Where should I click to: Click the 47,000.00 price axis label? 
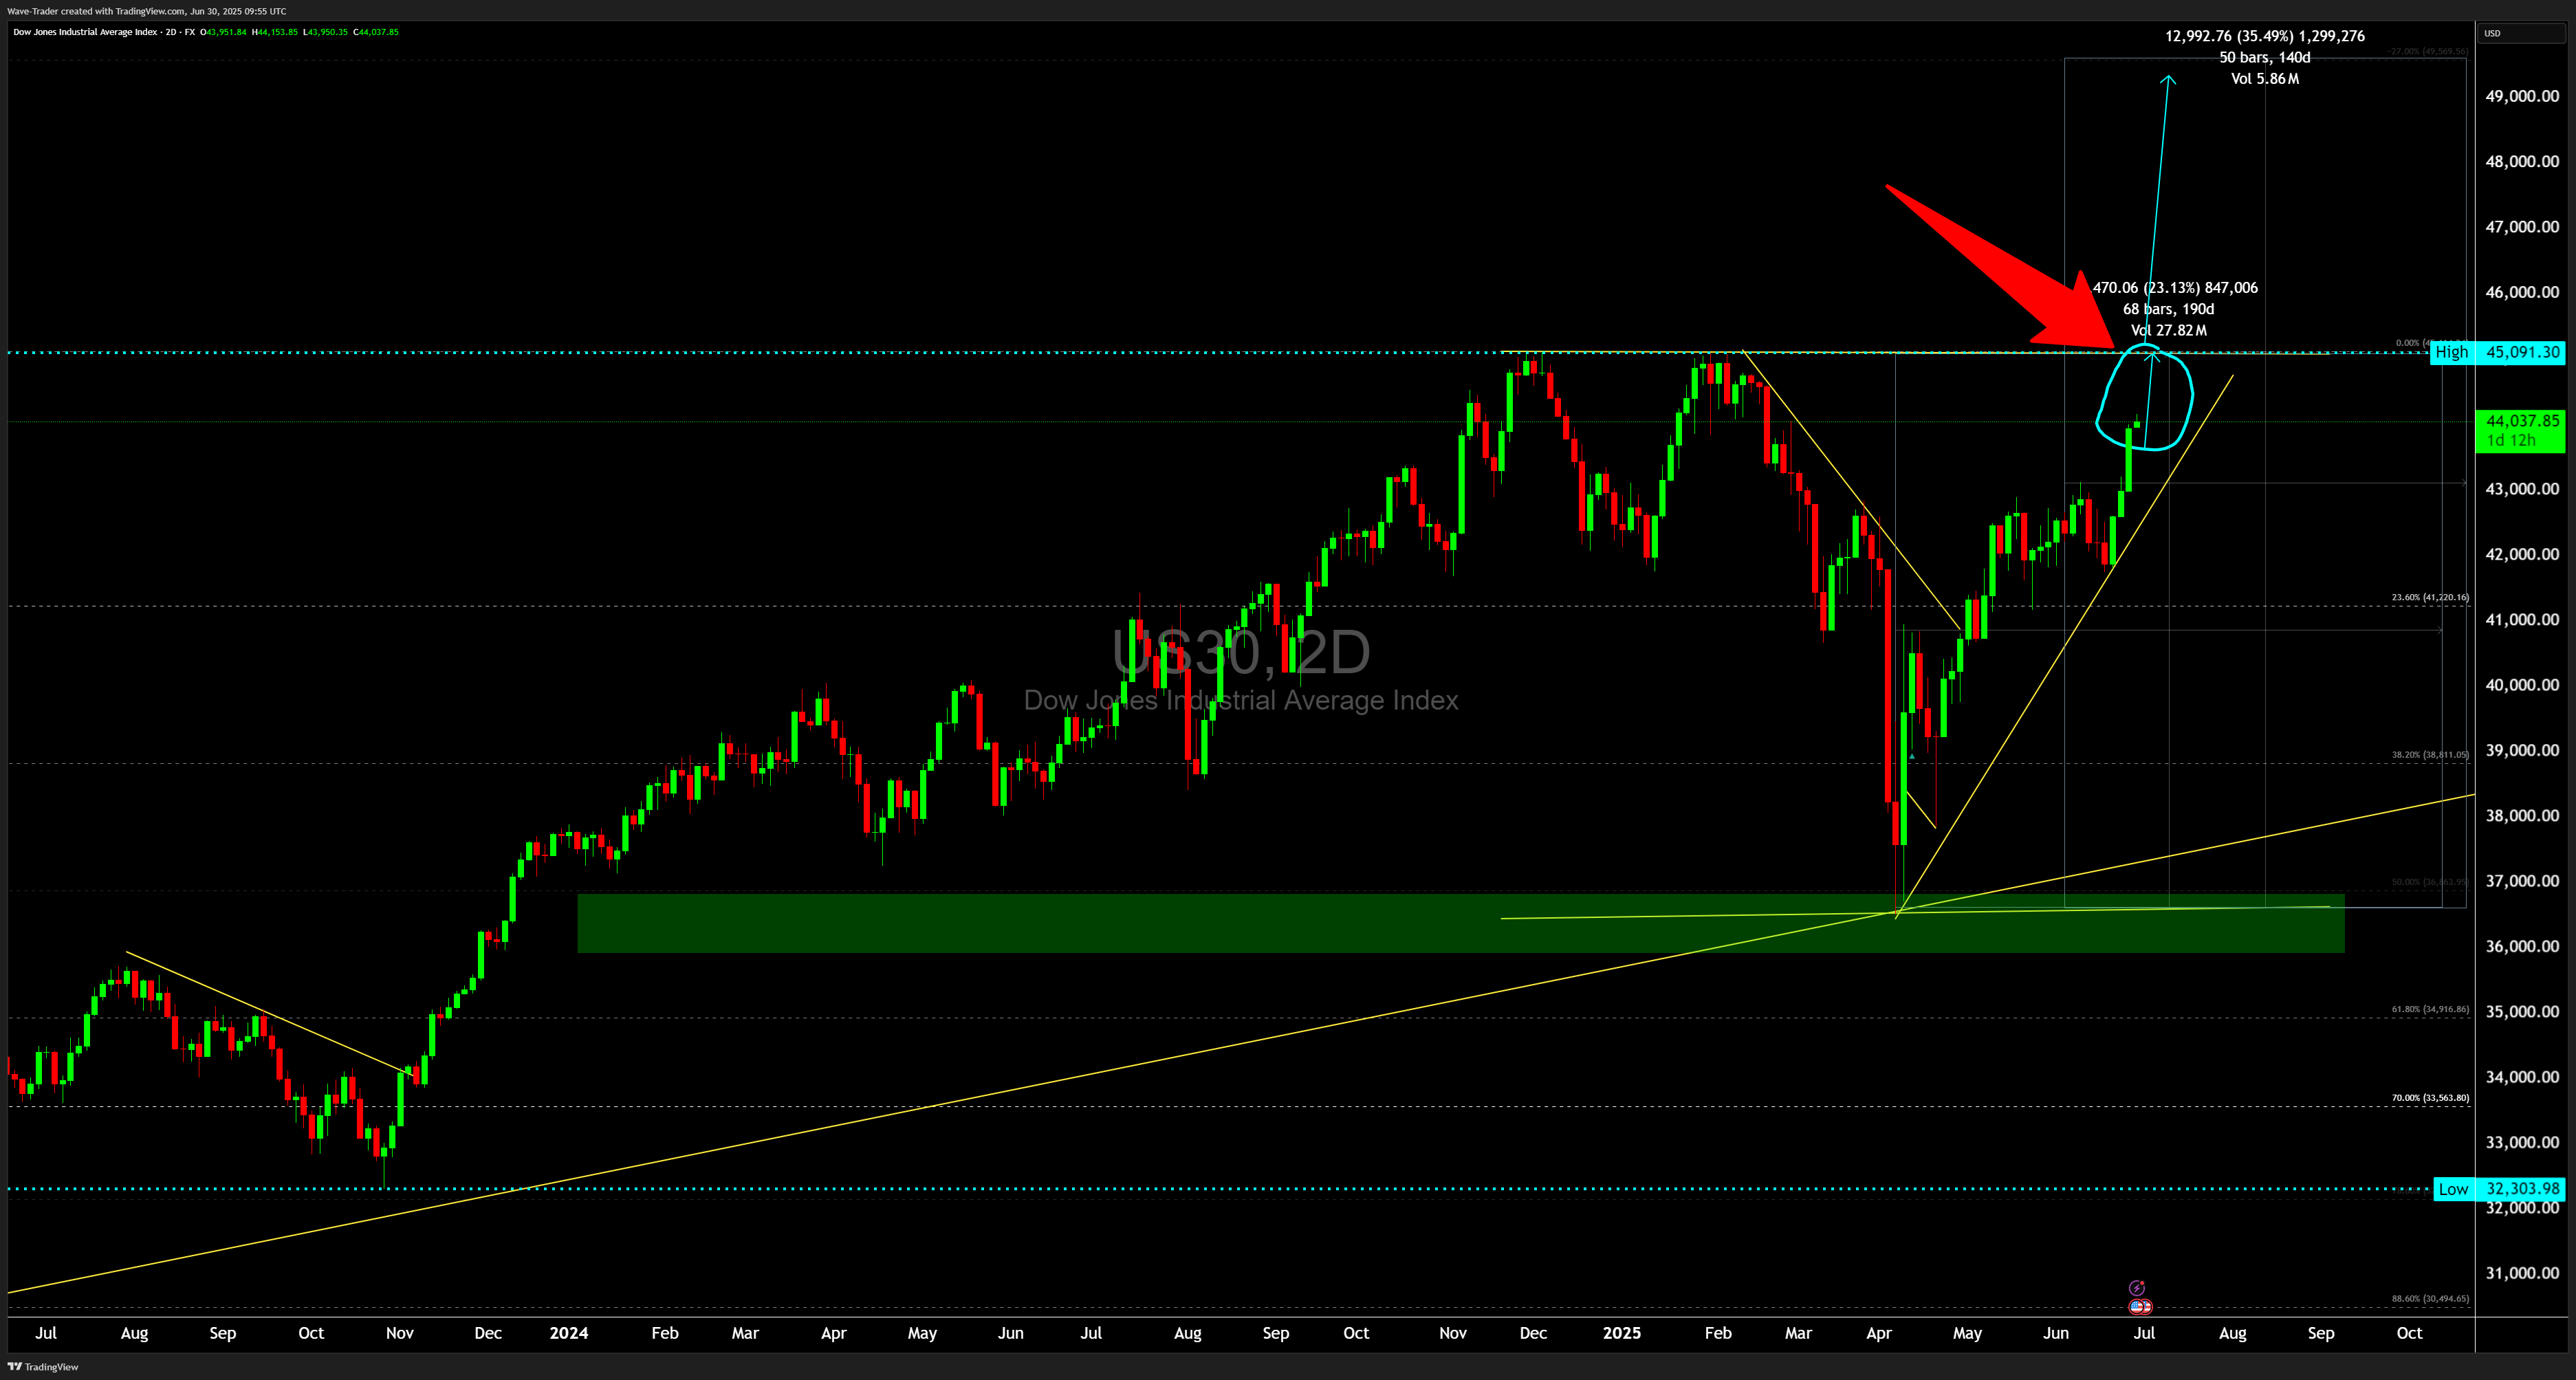tap(2522, 227)
